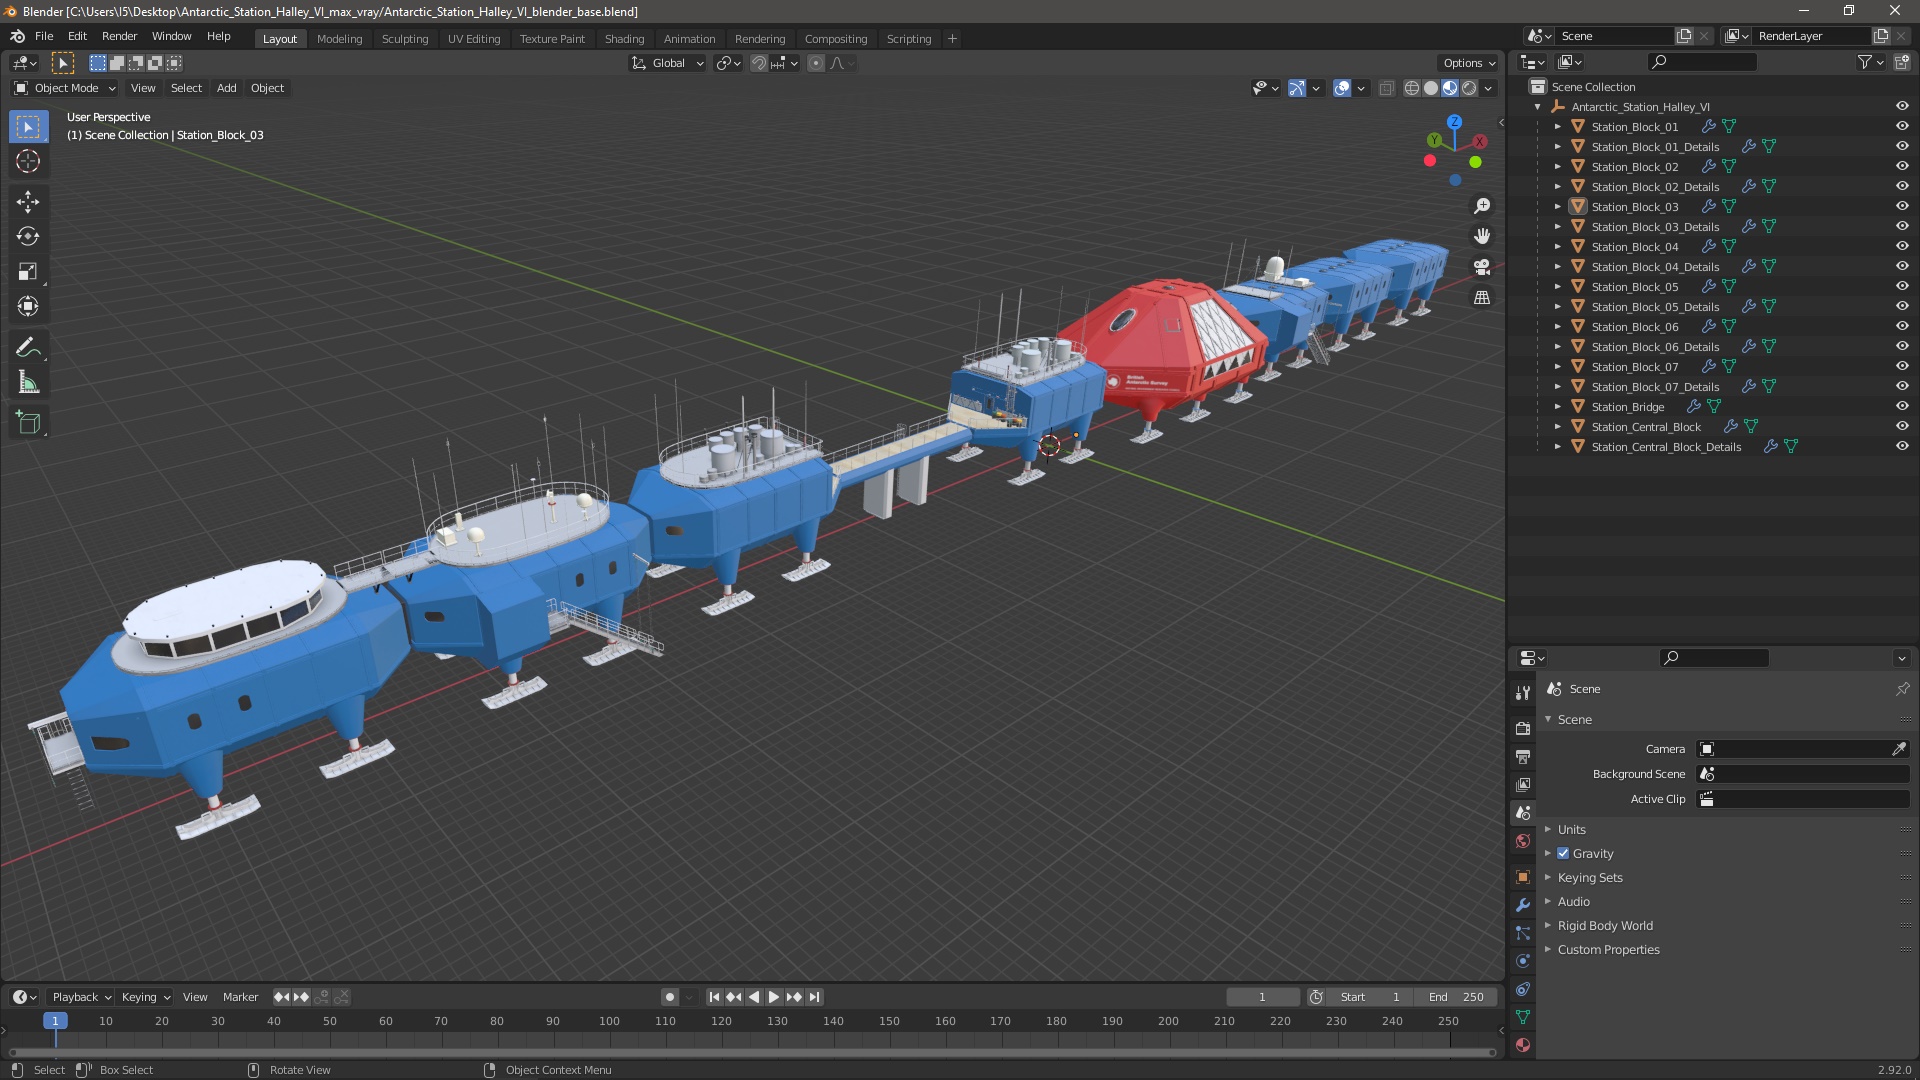Activate the Move tool
1920x1080 pixels.
coord(28,201)
